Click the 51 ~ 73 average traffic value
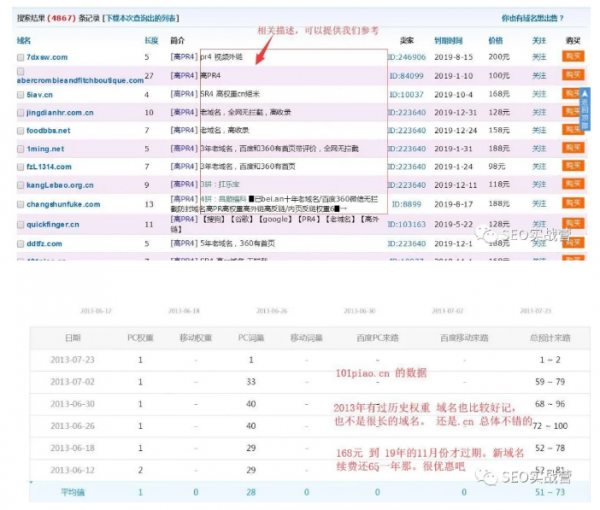Image resolution: width=600 pixels, height=510 pixels. click(x=550, y=492)
